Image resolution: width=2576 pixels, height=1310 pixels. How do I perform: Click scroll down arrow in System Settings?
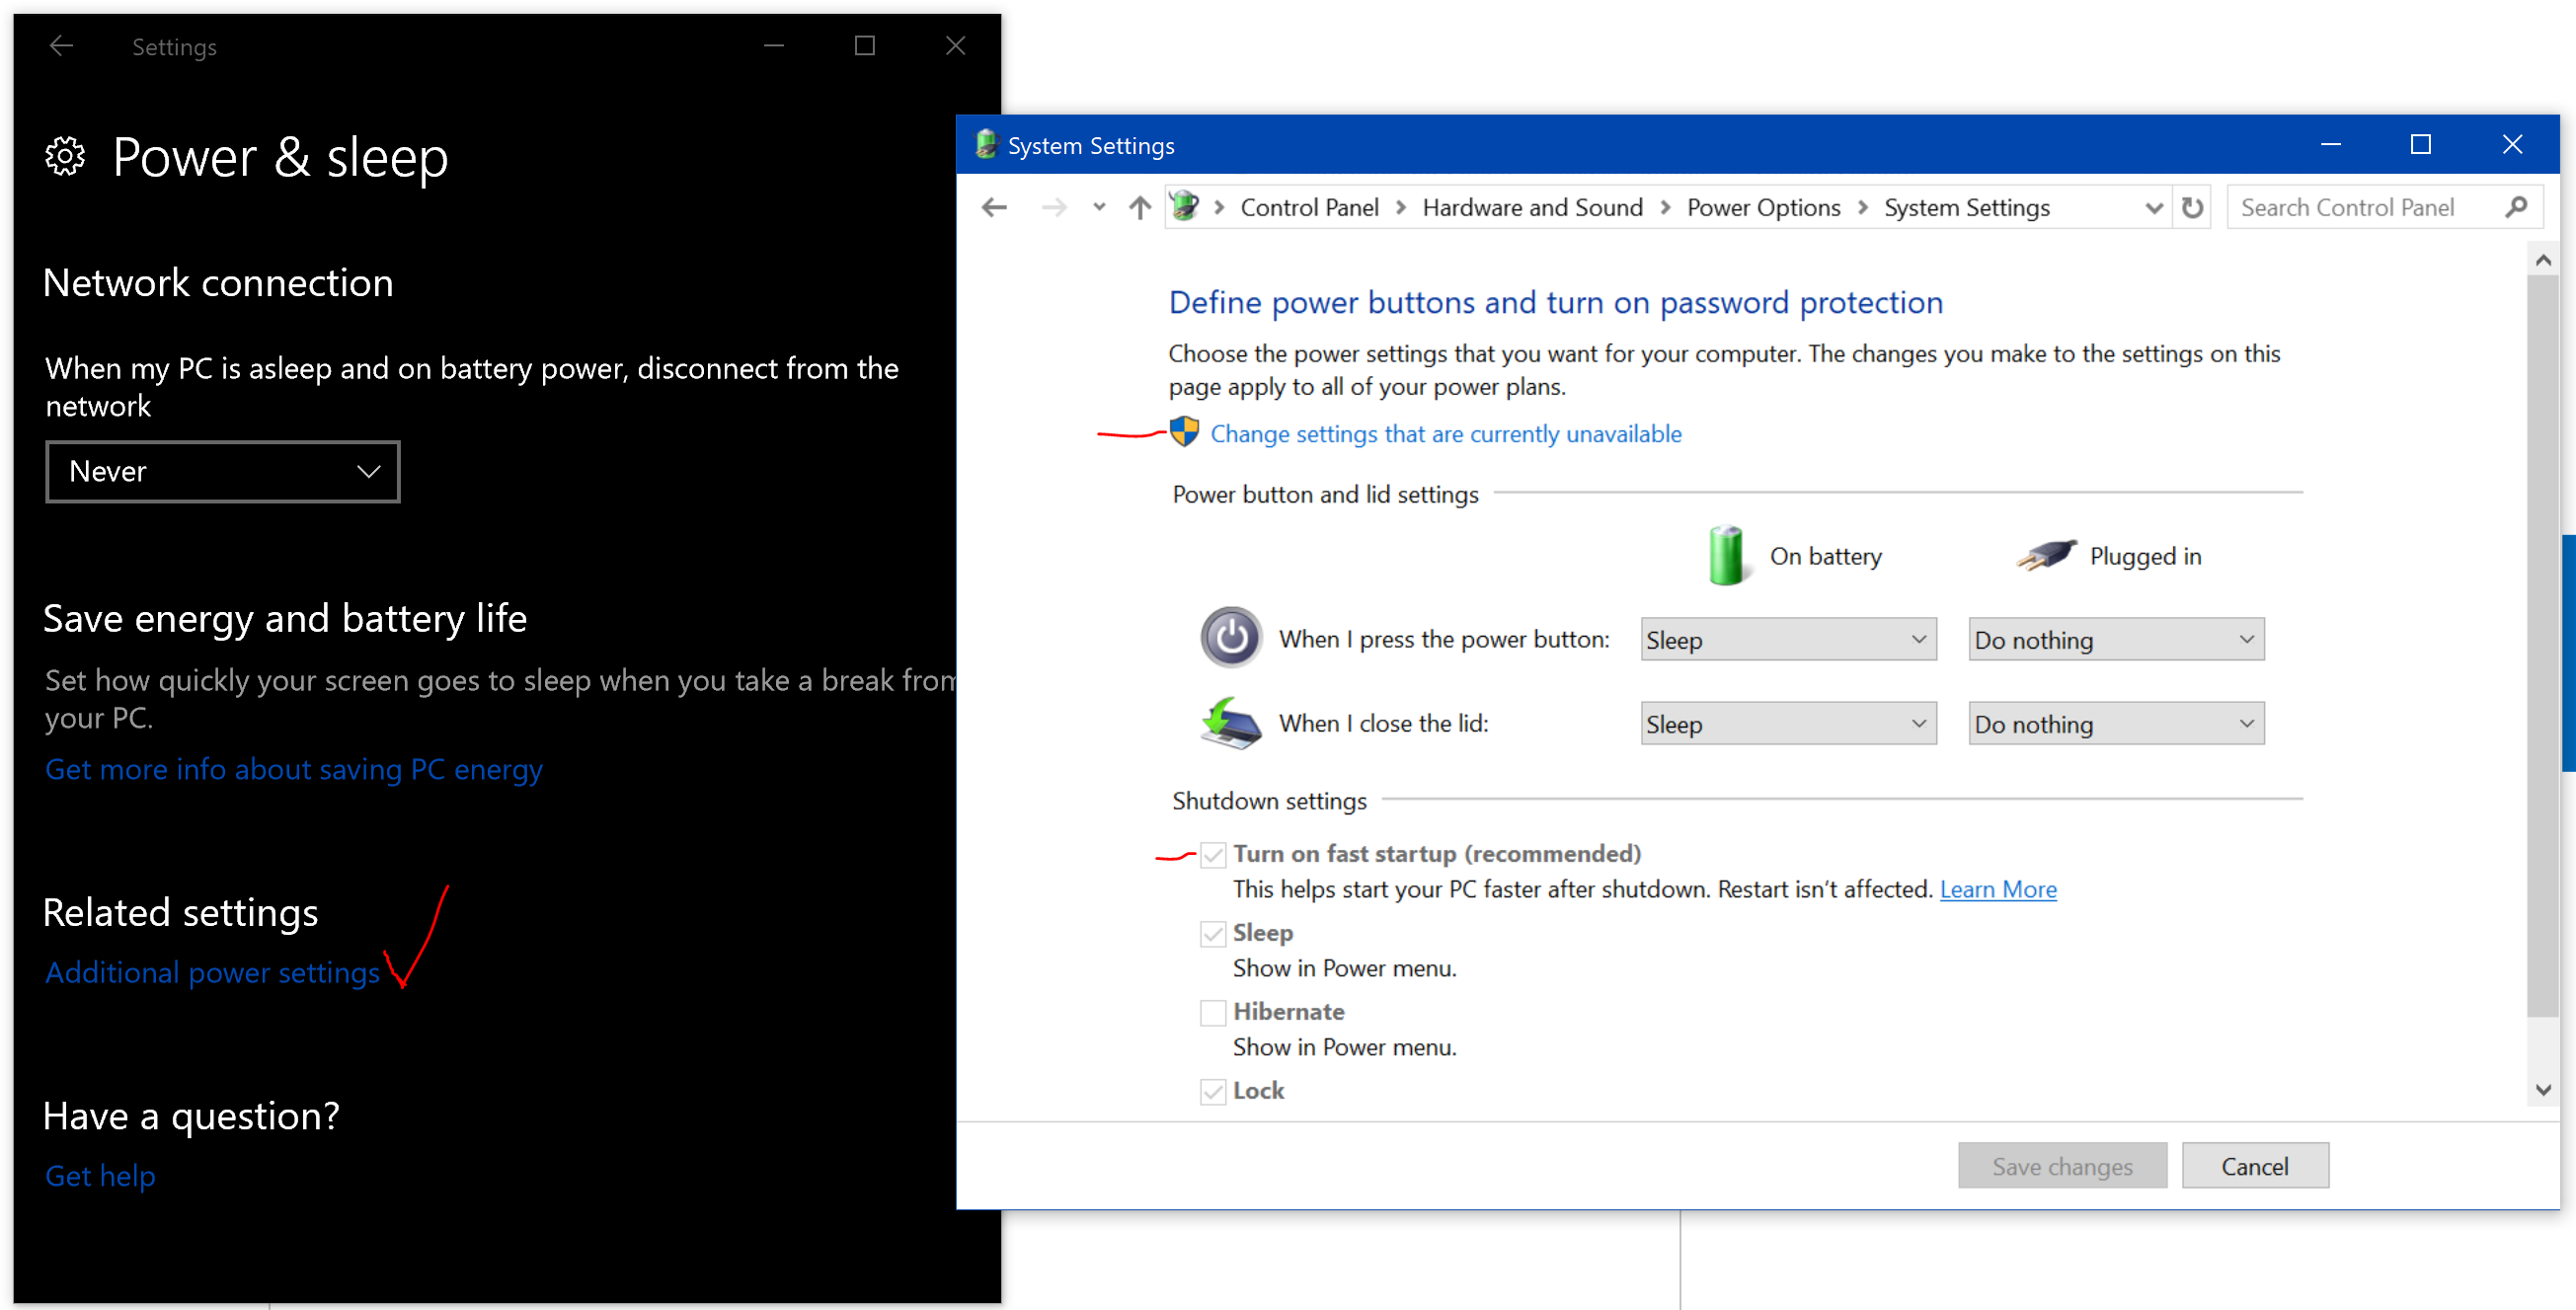click(x=2542, y=1089)
